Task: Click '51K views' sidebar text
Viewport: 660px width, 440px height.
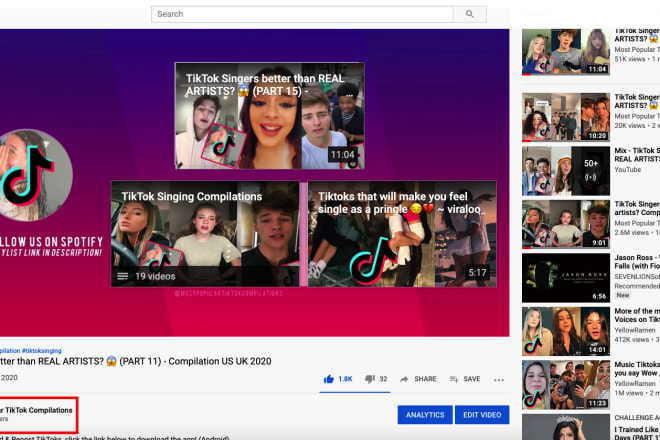Action: pyautogui.click(x=630, y=59)
